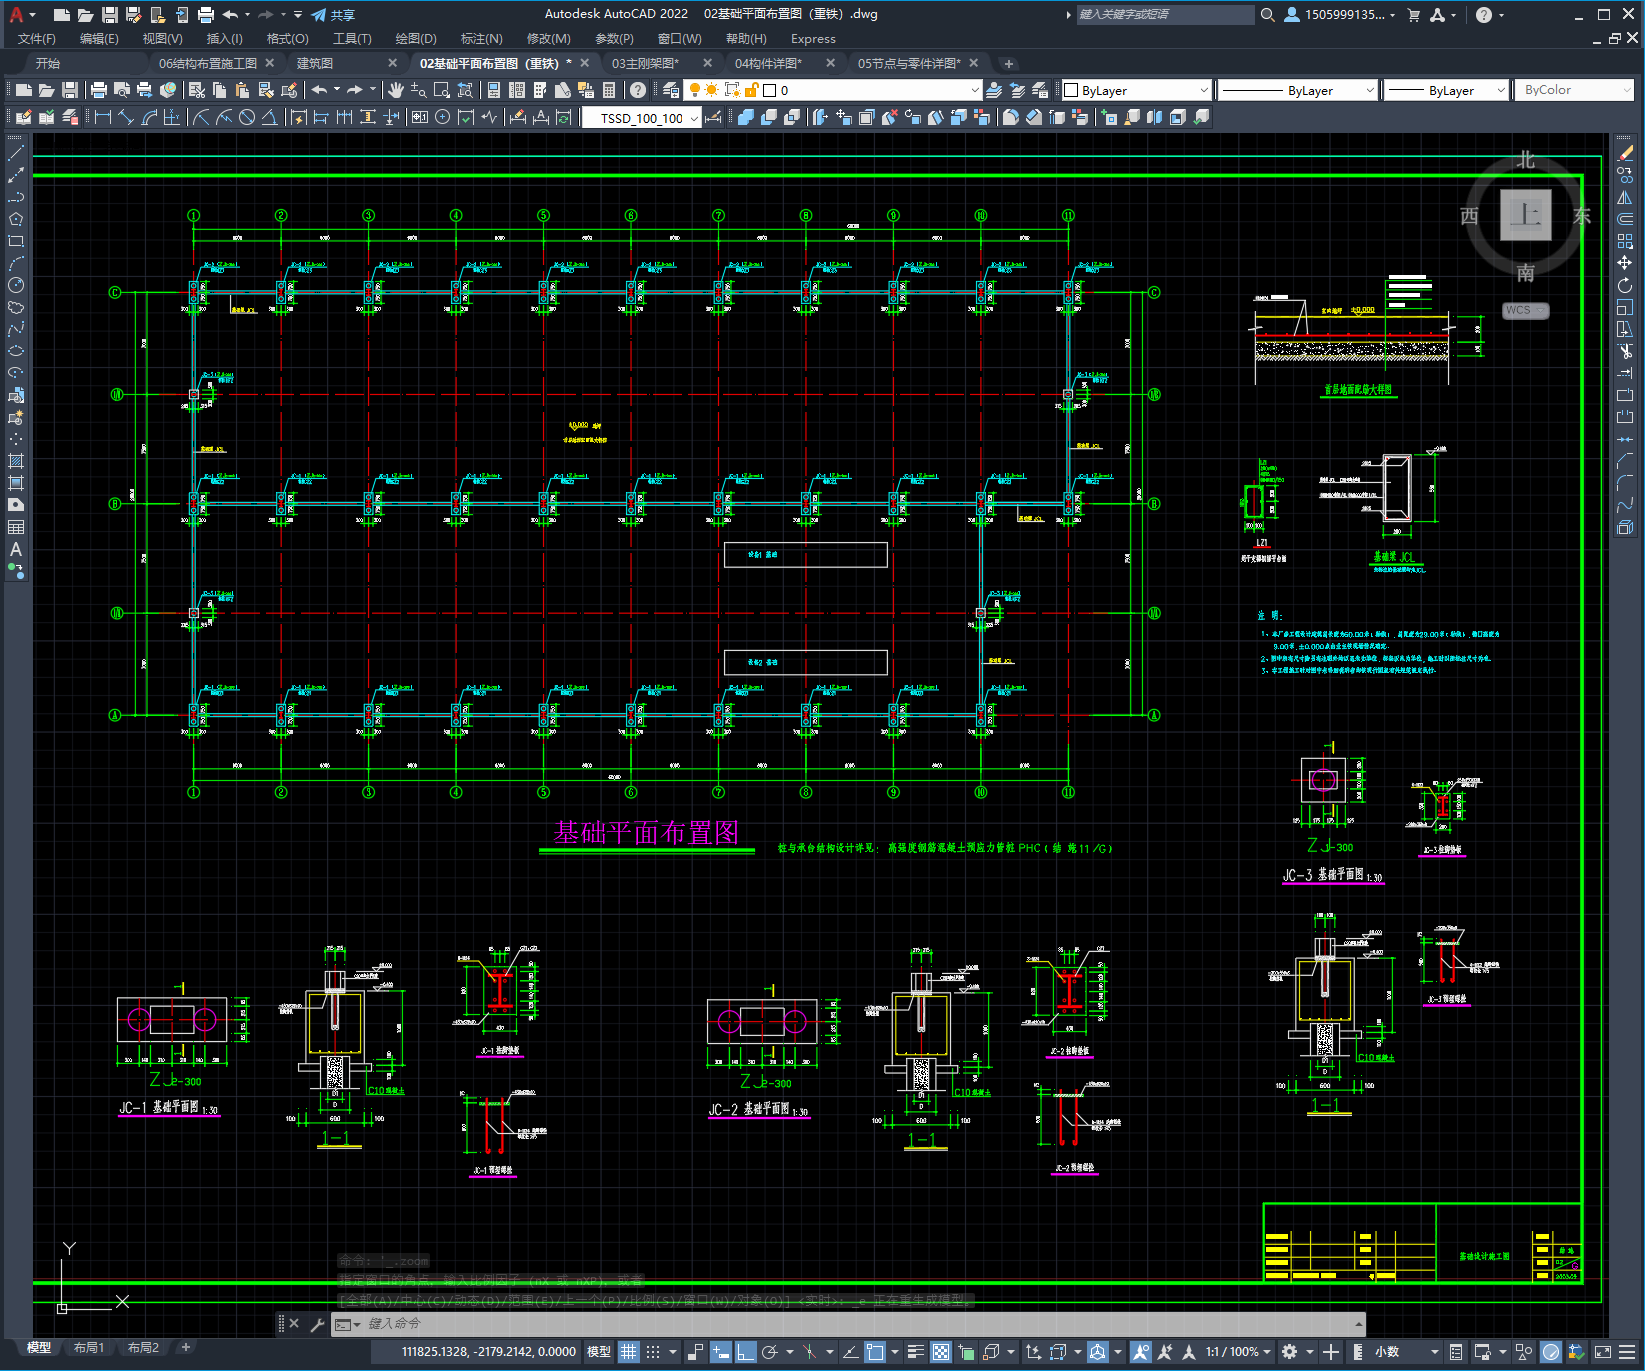The image size is (1645, 1371).
Task: Click the layer 0 color swatch
Action: pyautogui.click(x=770, y=90)
